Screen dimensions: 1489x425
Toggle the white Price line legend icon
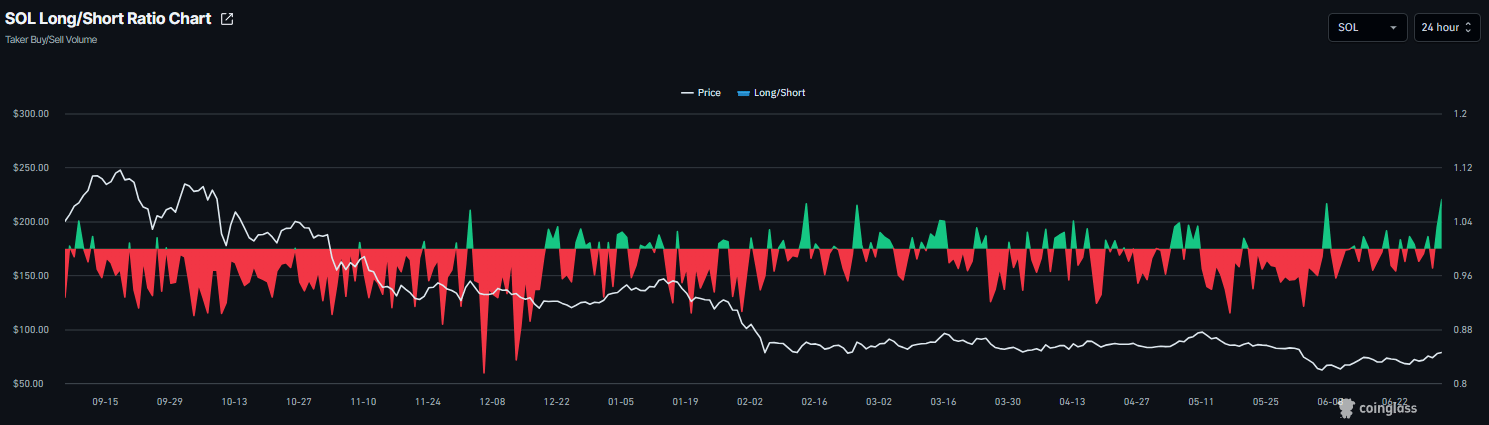tap(687, 93)
